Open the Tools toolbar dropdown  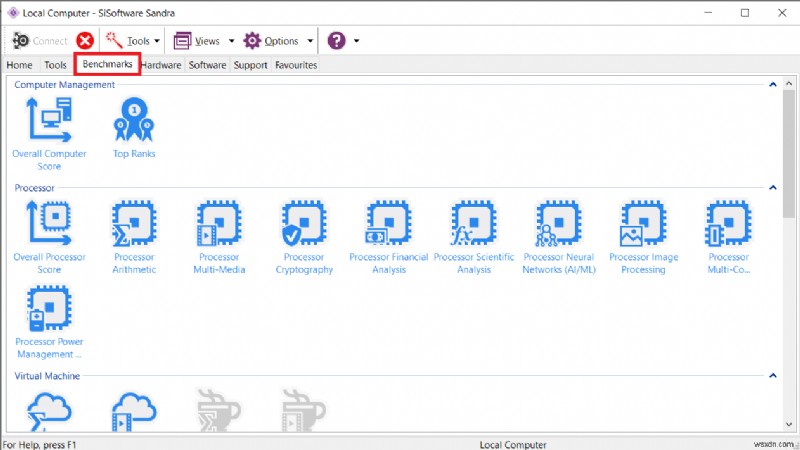coord(133,41)
